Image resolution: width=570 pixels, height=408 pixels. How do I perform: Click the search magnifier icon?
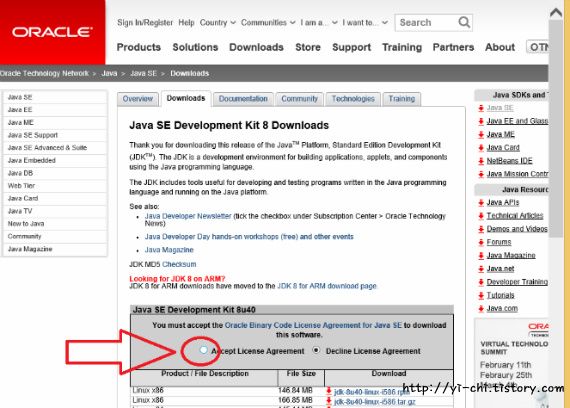pos(464,23)
